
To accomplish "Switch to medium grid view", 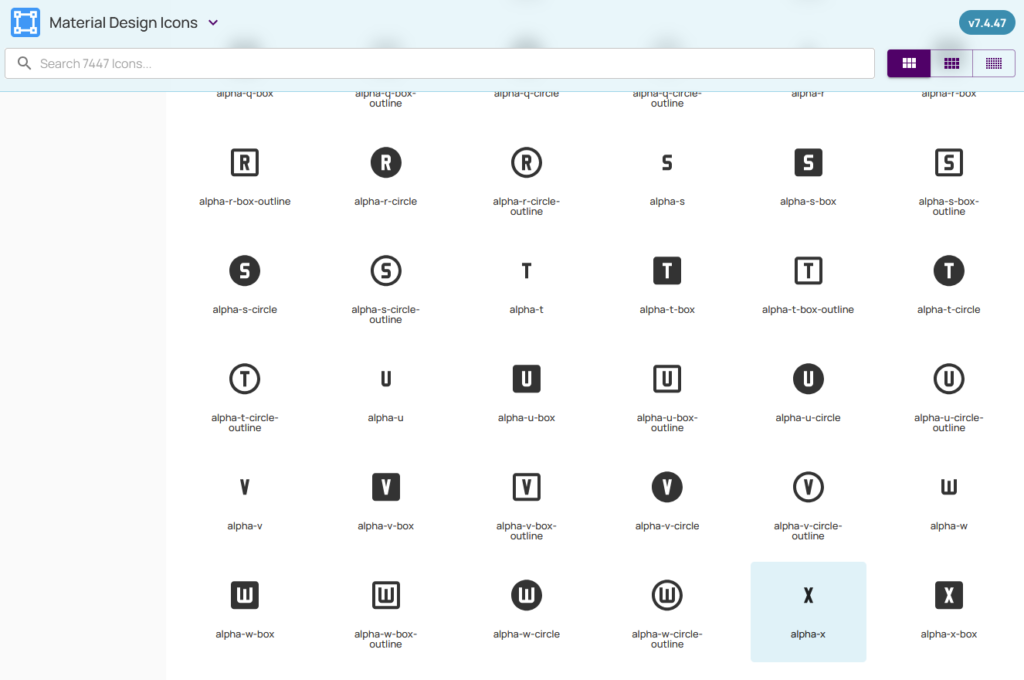I will (x=951, y=63).
